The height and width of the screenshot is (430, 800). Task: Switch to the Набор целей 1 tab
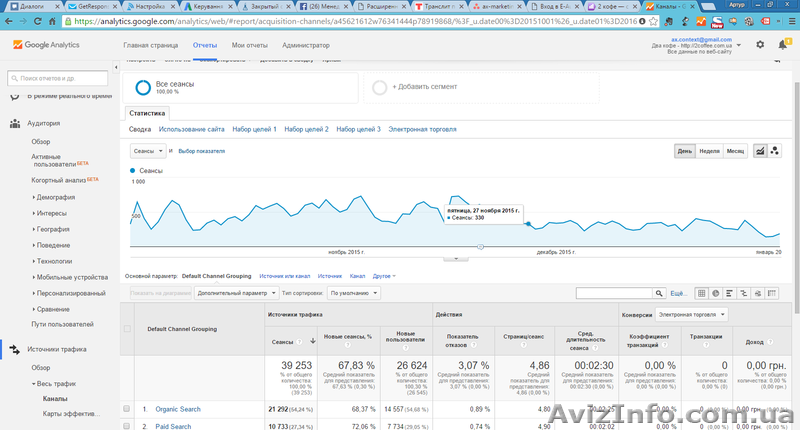[x=254, y=129]
